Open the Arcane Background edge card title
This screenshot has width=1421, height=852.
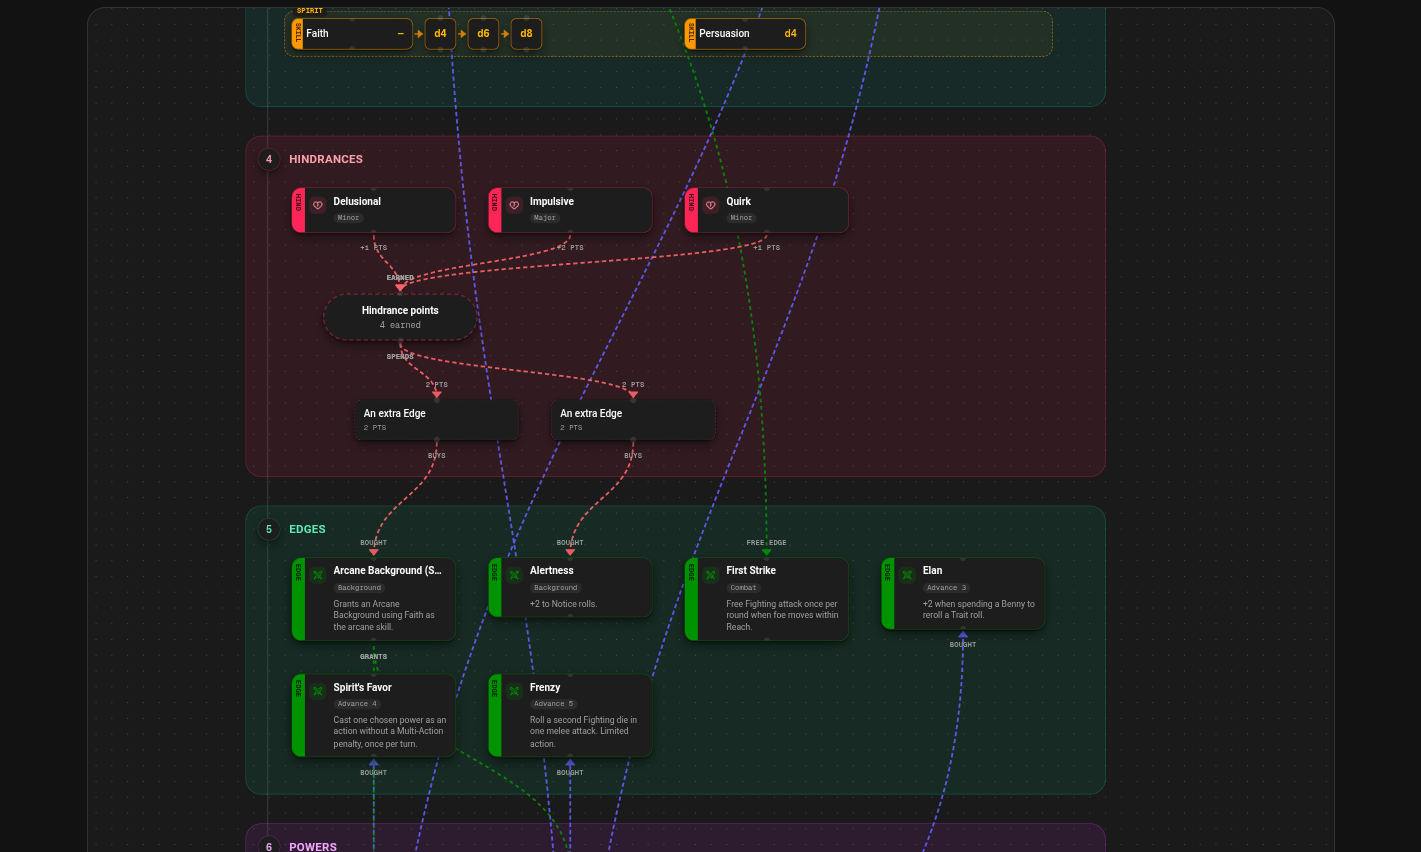(x=387, y=570)
